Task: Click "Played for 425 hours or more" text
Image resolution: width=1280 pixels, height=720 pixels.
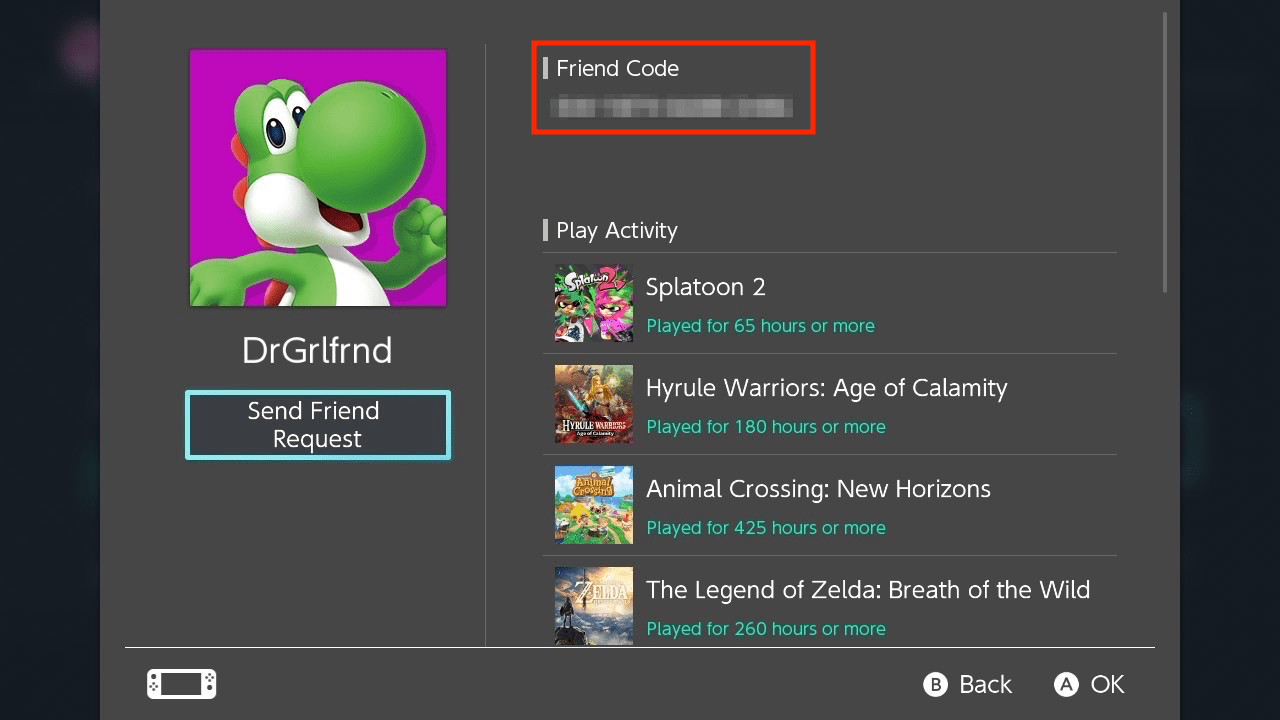Action: click(x=765, y=527)
